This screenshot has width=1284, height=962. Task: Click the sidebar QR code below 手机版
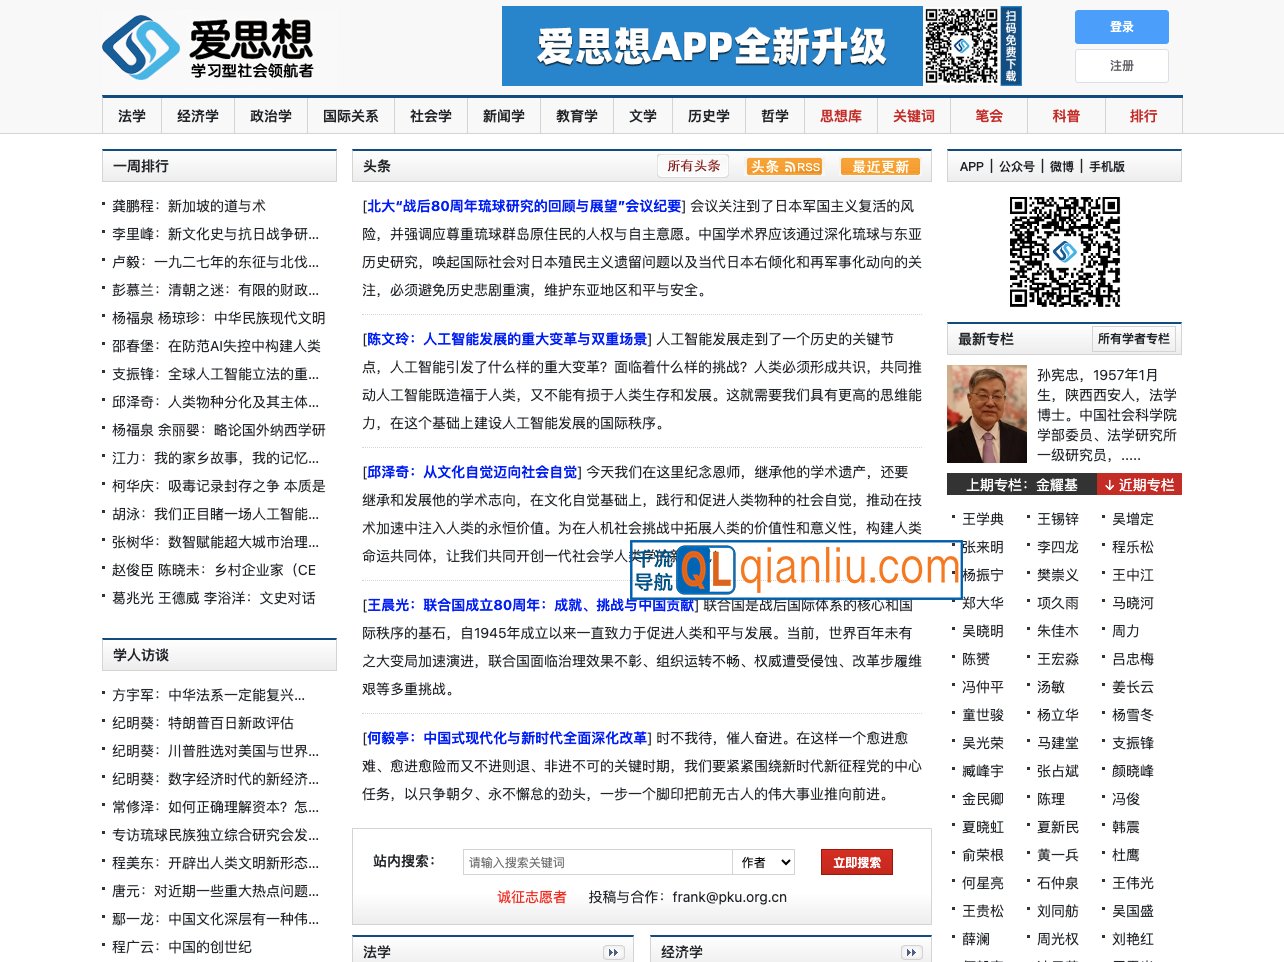point(1064,252)
